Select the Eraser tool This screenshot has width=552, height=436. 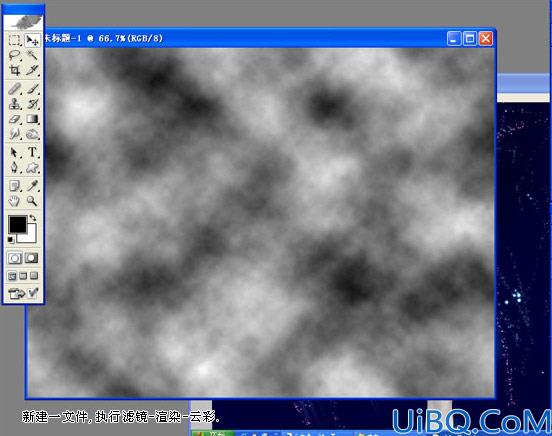pyautogui.click(x=14, y=119)
